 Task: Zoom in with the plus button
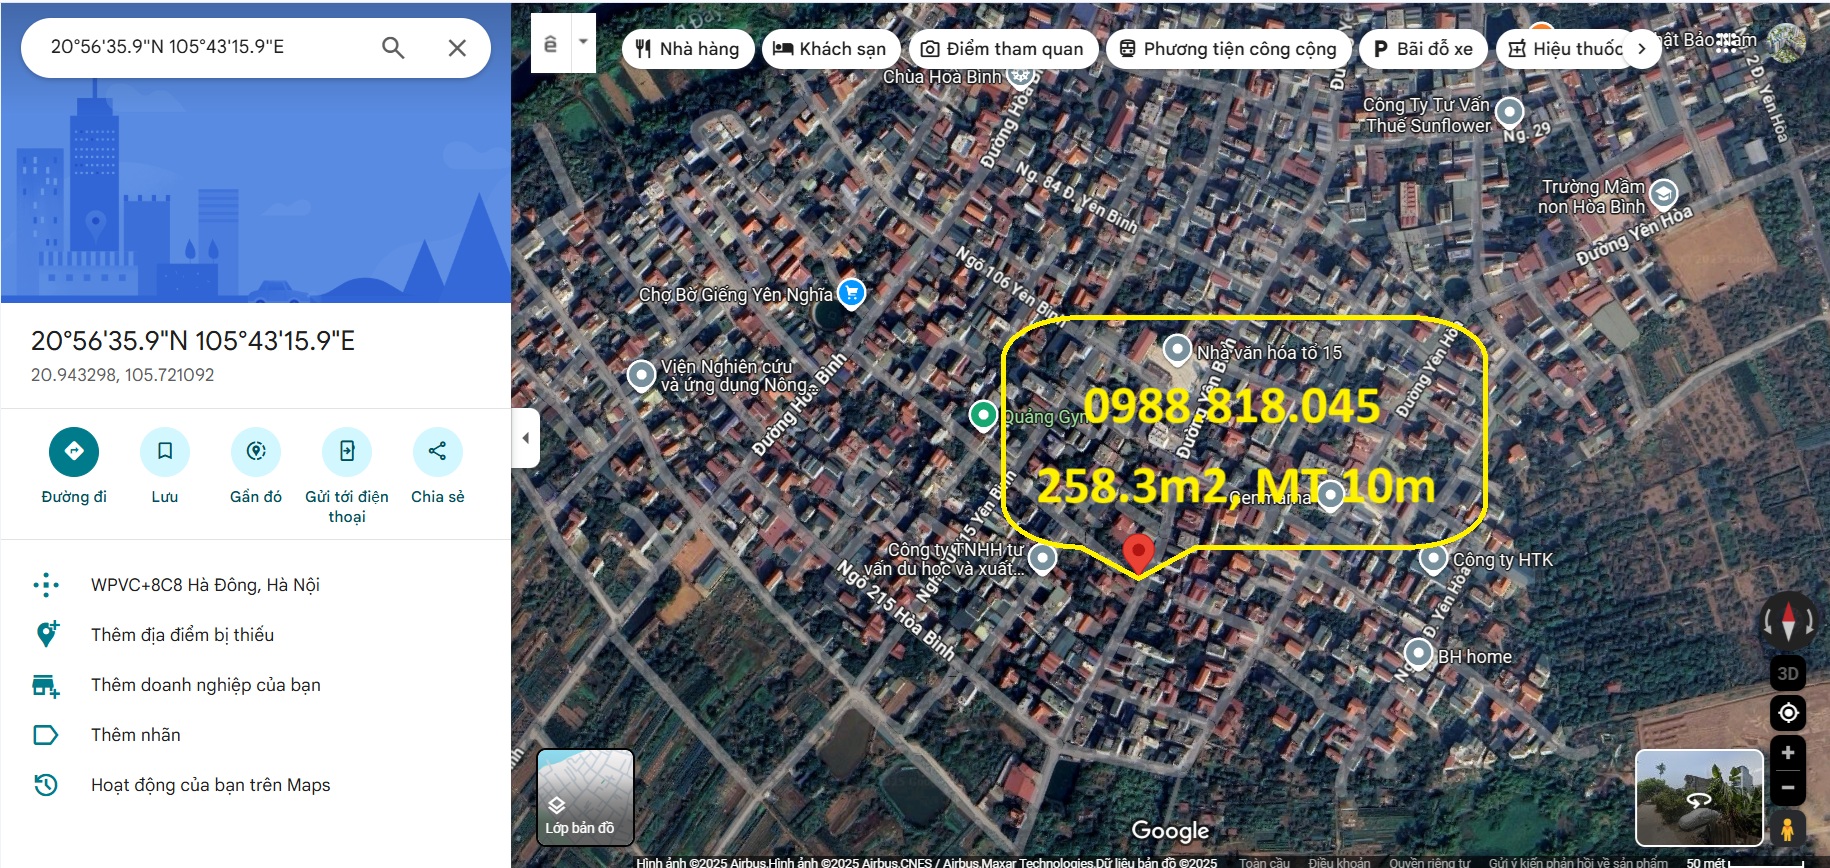pos(1788,753)
